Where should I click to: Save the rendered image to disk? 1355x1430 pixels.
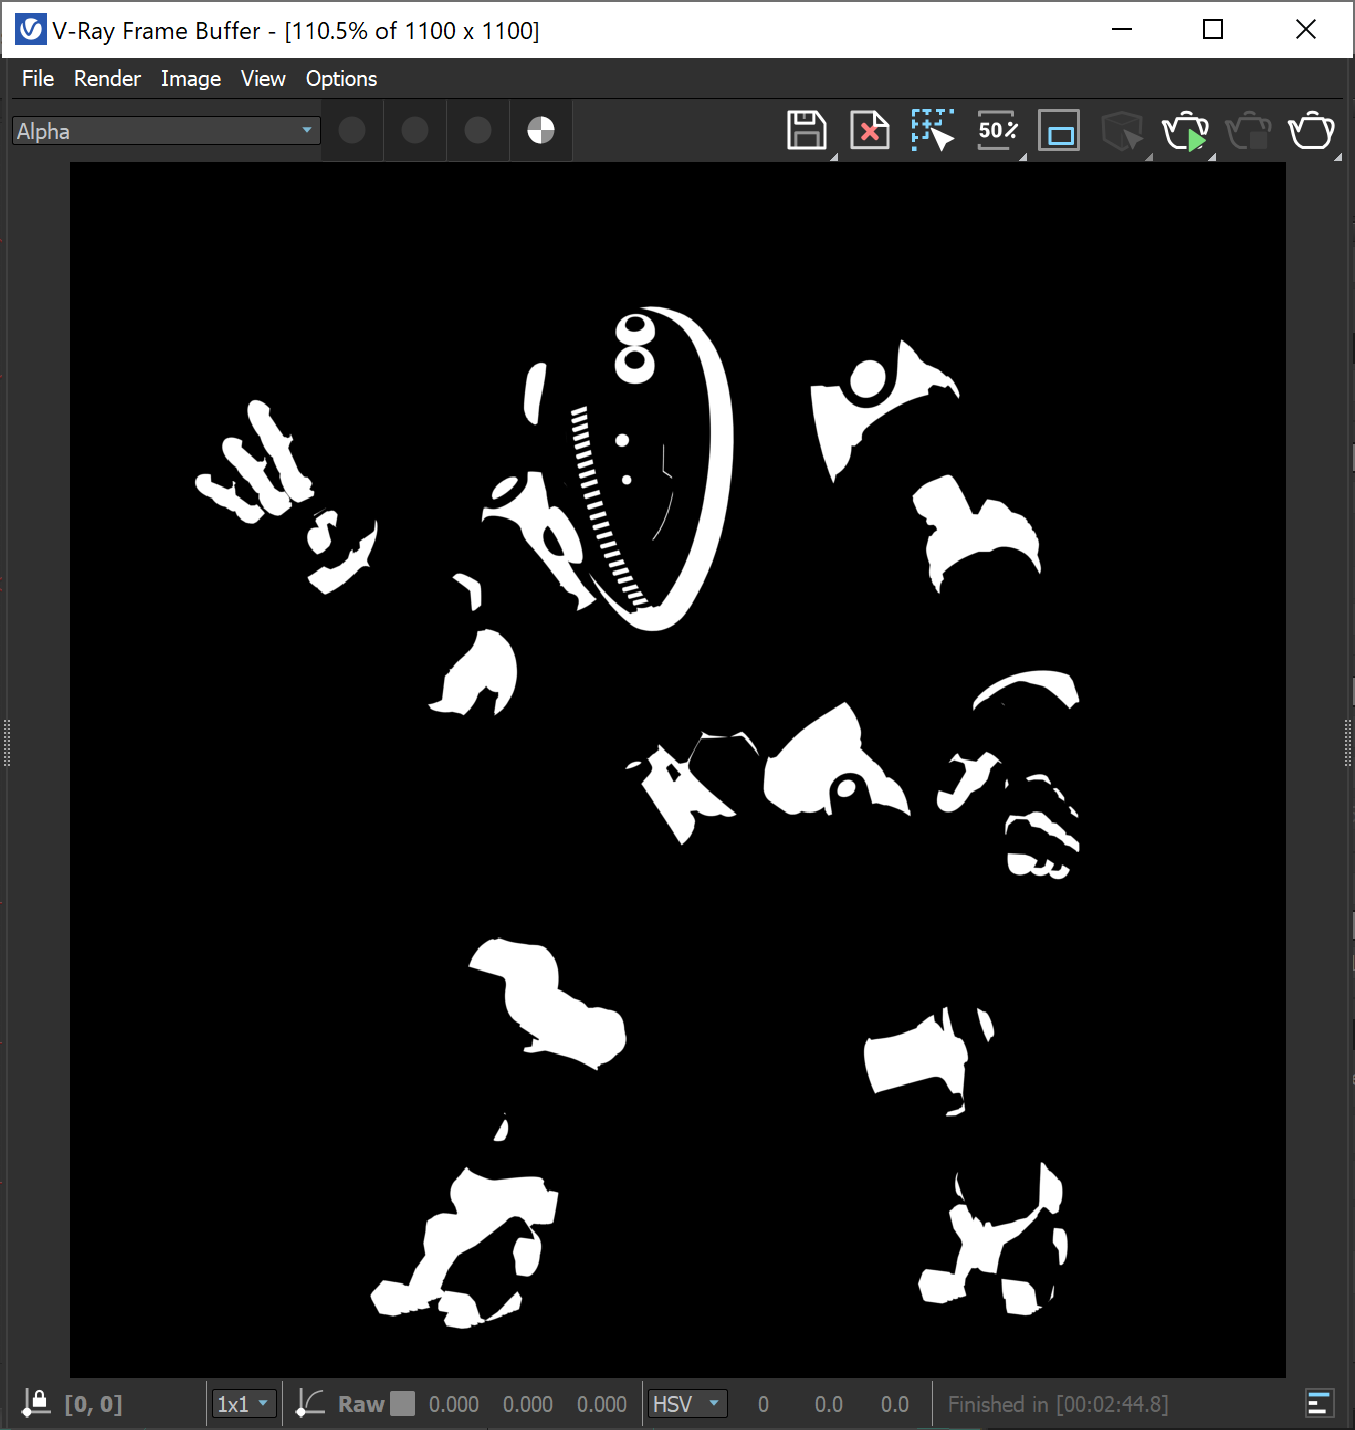806,130
